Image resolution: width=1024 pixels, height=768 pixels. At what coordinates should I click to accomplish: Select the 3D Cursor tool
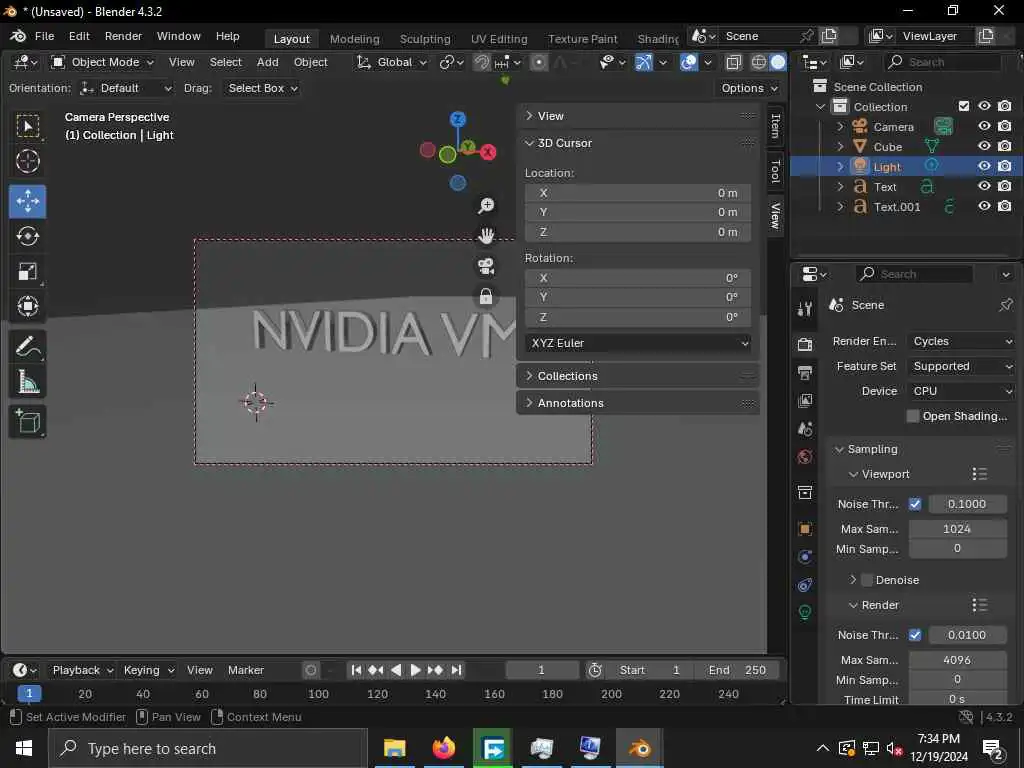(27, 161)
